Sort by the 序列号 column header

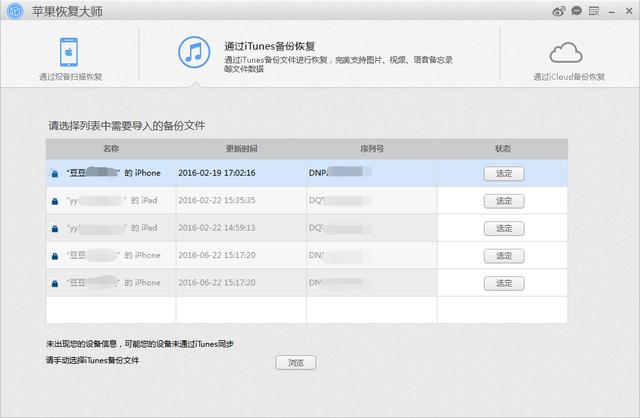[x=372, y=149]
